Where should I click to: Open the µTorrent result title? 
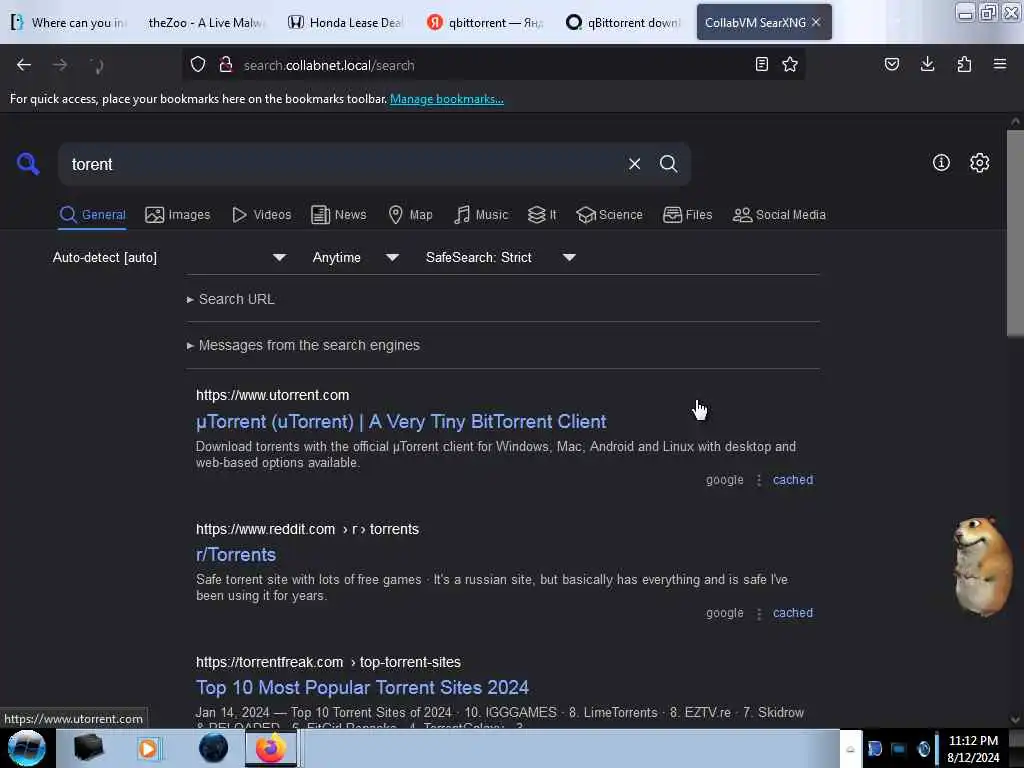click(x=401, y=421)
